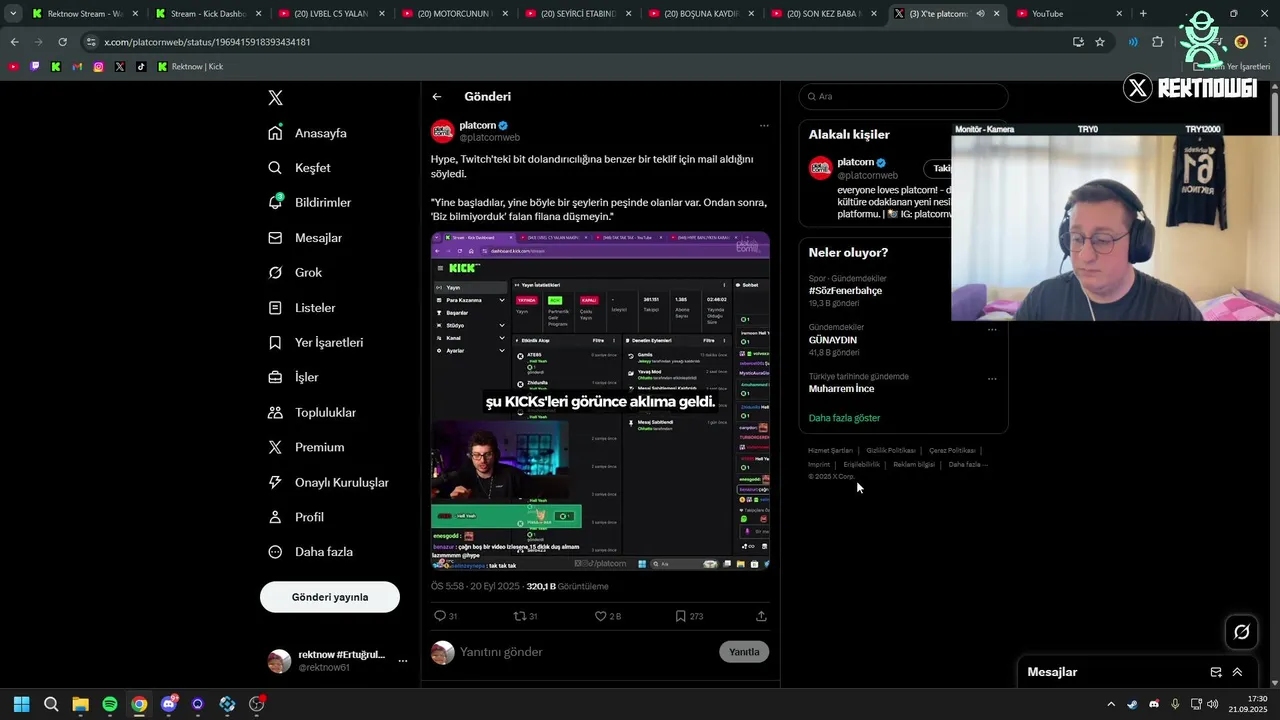This screenshot has height=720, width=1280.
Task: Open Keşfet explore page
Action: 300,168
